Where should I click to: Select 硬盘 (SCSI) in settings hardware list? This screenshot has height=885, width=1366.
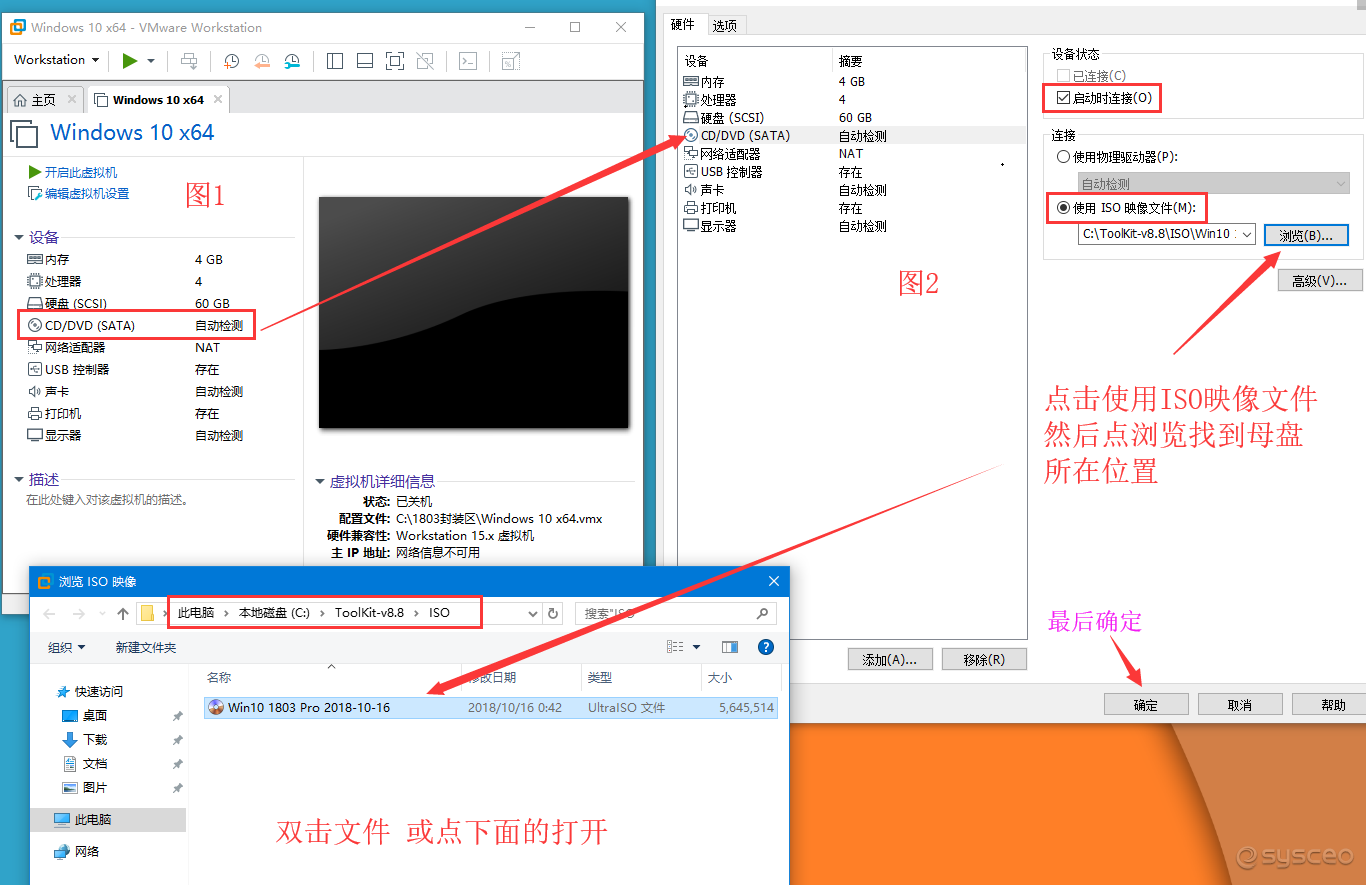(x=853, y=118)
